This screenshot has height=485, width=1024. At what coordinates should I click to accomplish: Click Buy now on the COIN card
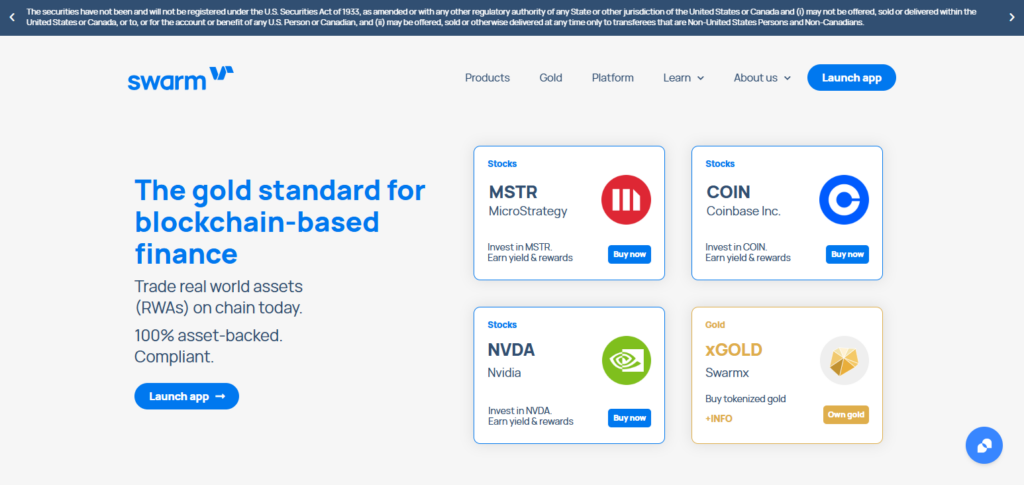(x=847, y=255)
